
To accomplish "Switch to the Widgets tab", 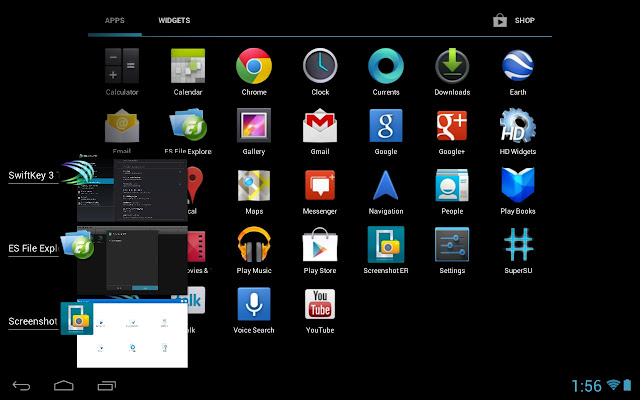I will pos(174,20).
